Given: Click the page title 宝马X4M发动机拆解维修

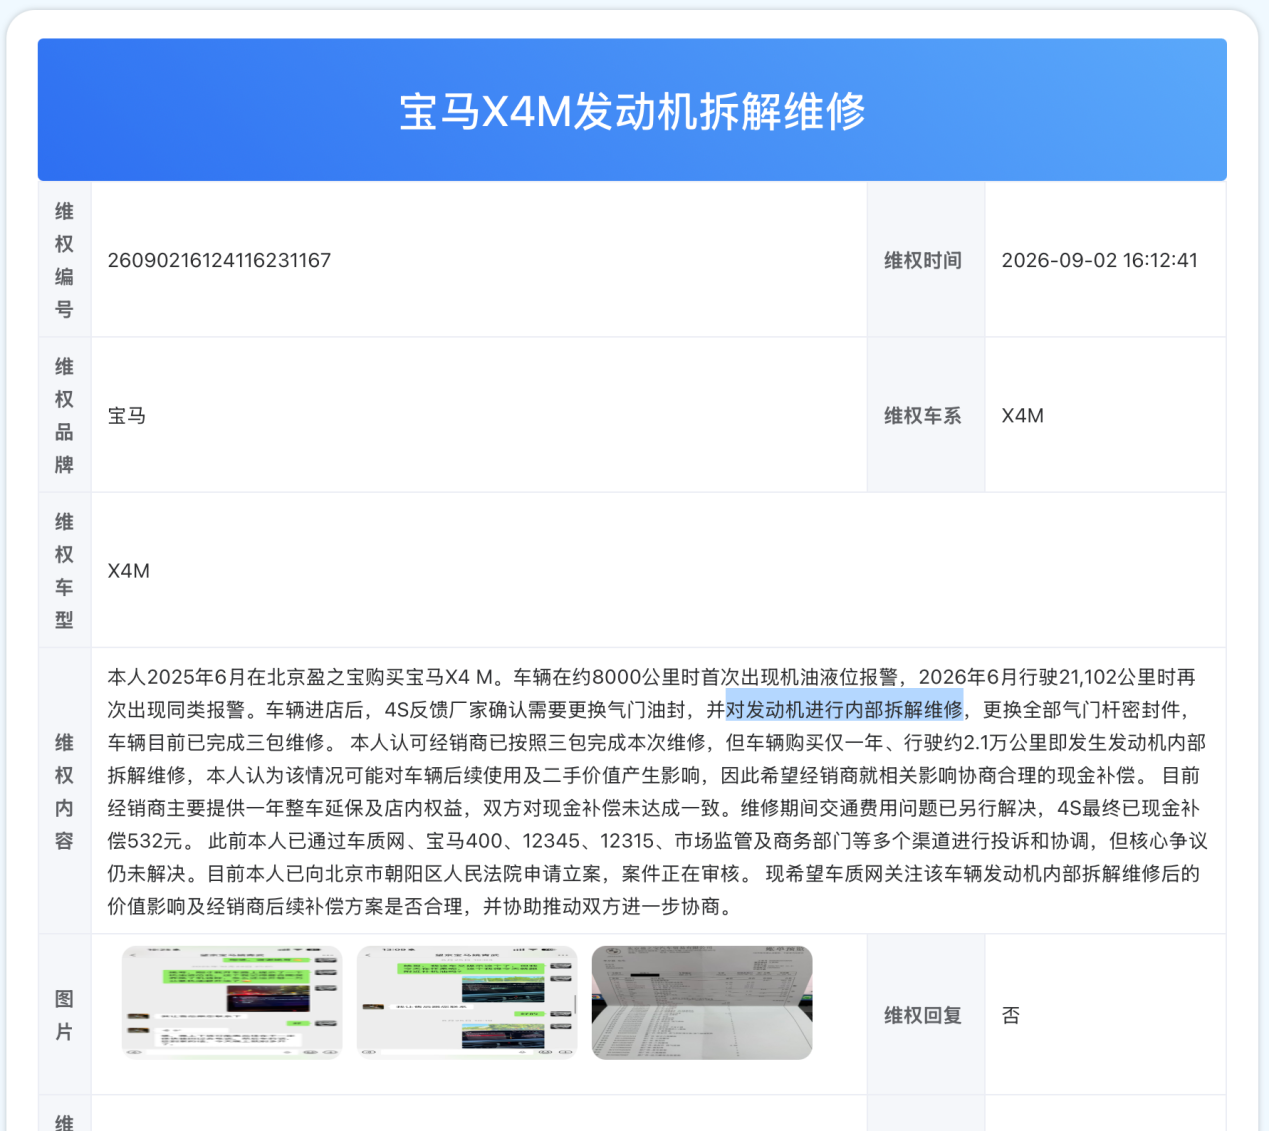Looking at the screenshot, I should point(632,111).
